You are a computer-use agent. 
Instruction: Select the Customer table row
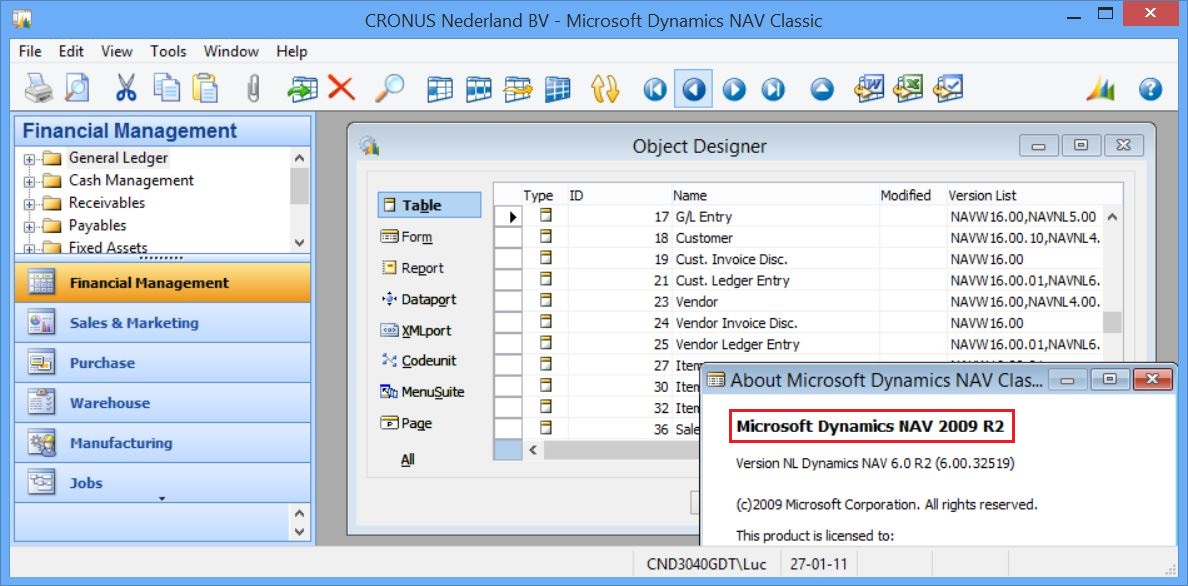click(799, 237)
